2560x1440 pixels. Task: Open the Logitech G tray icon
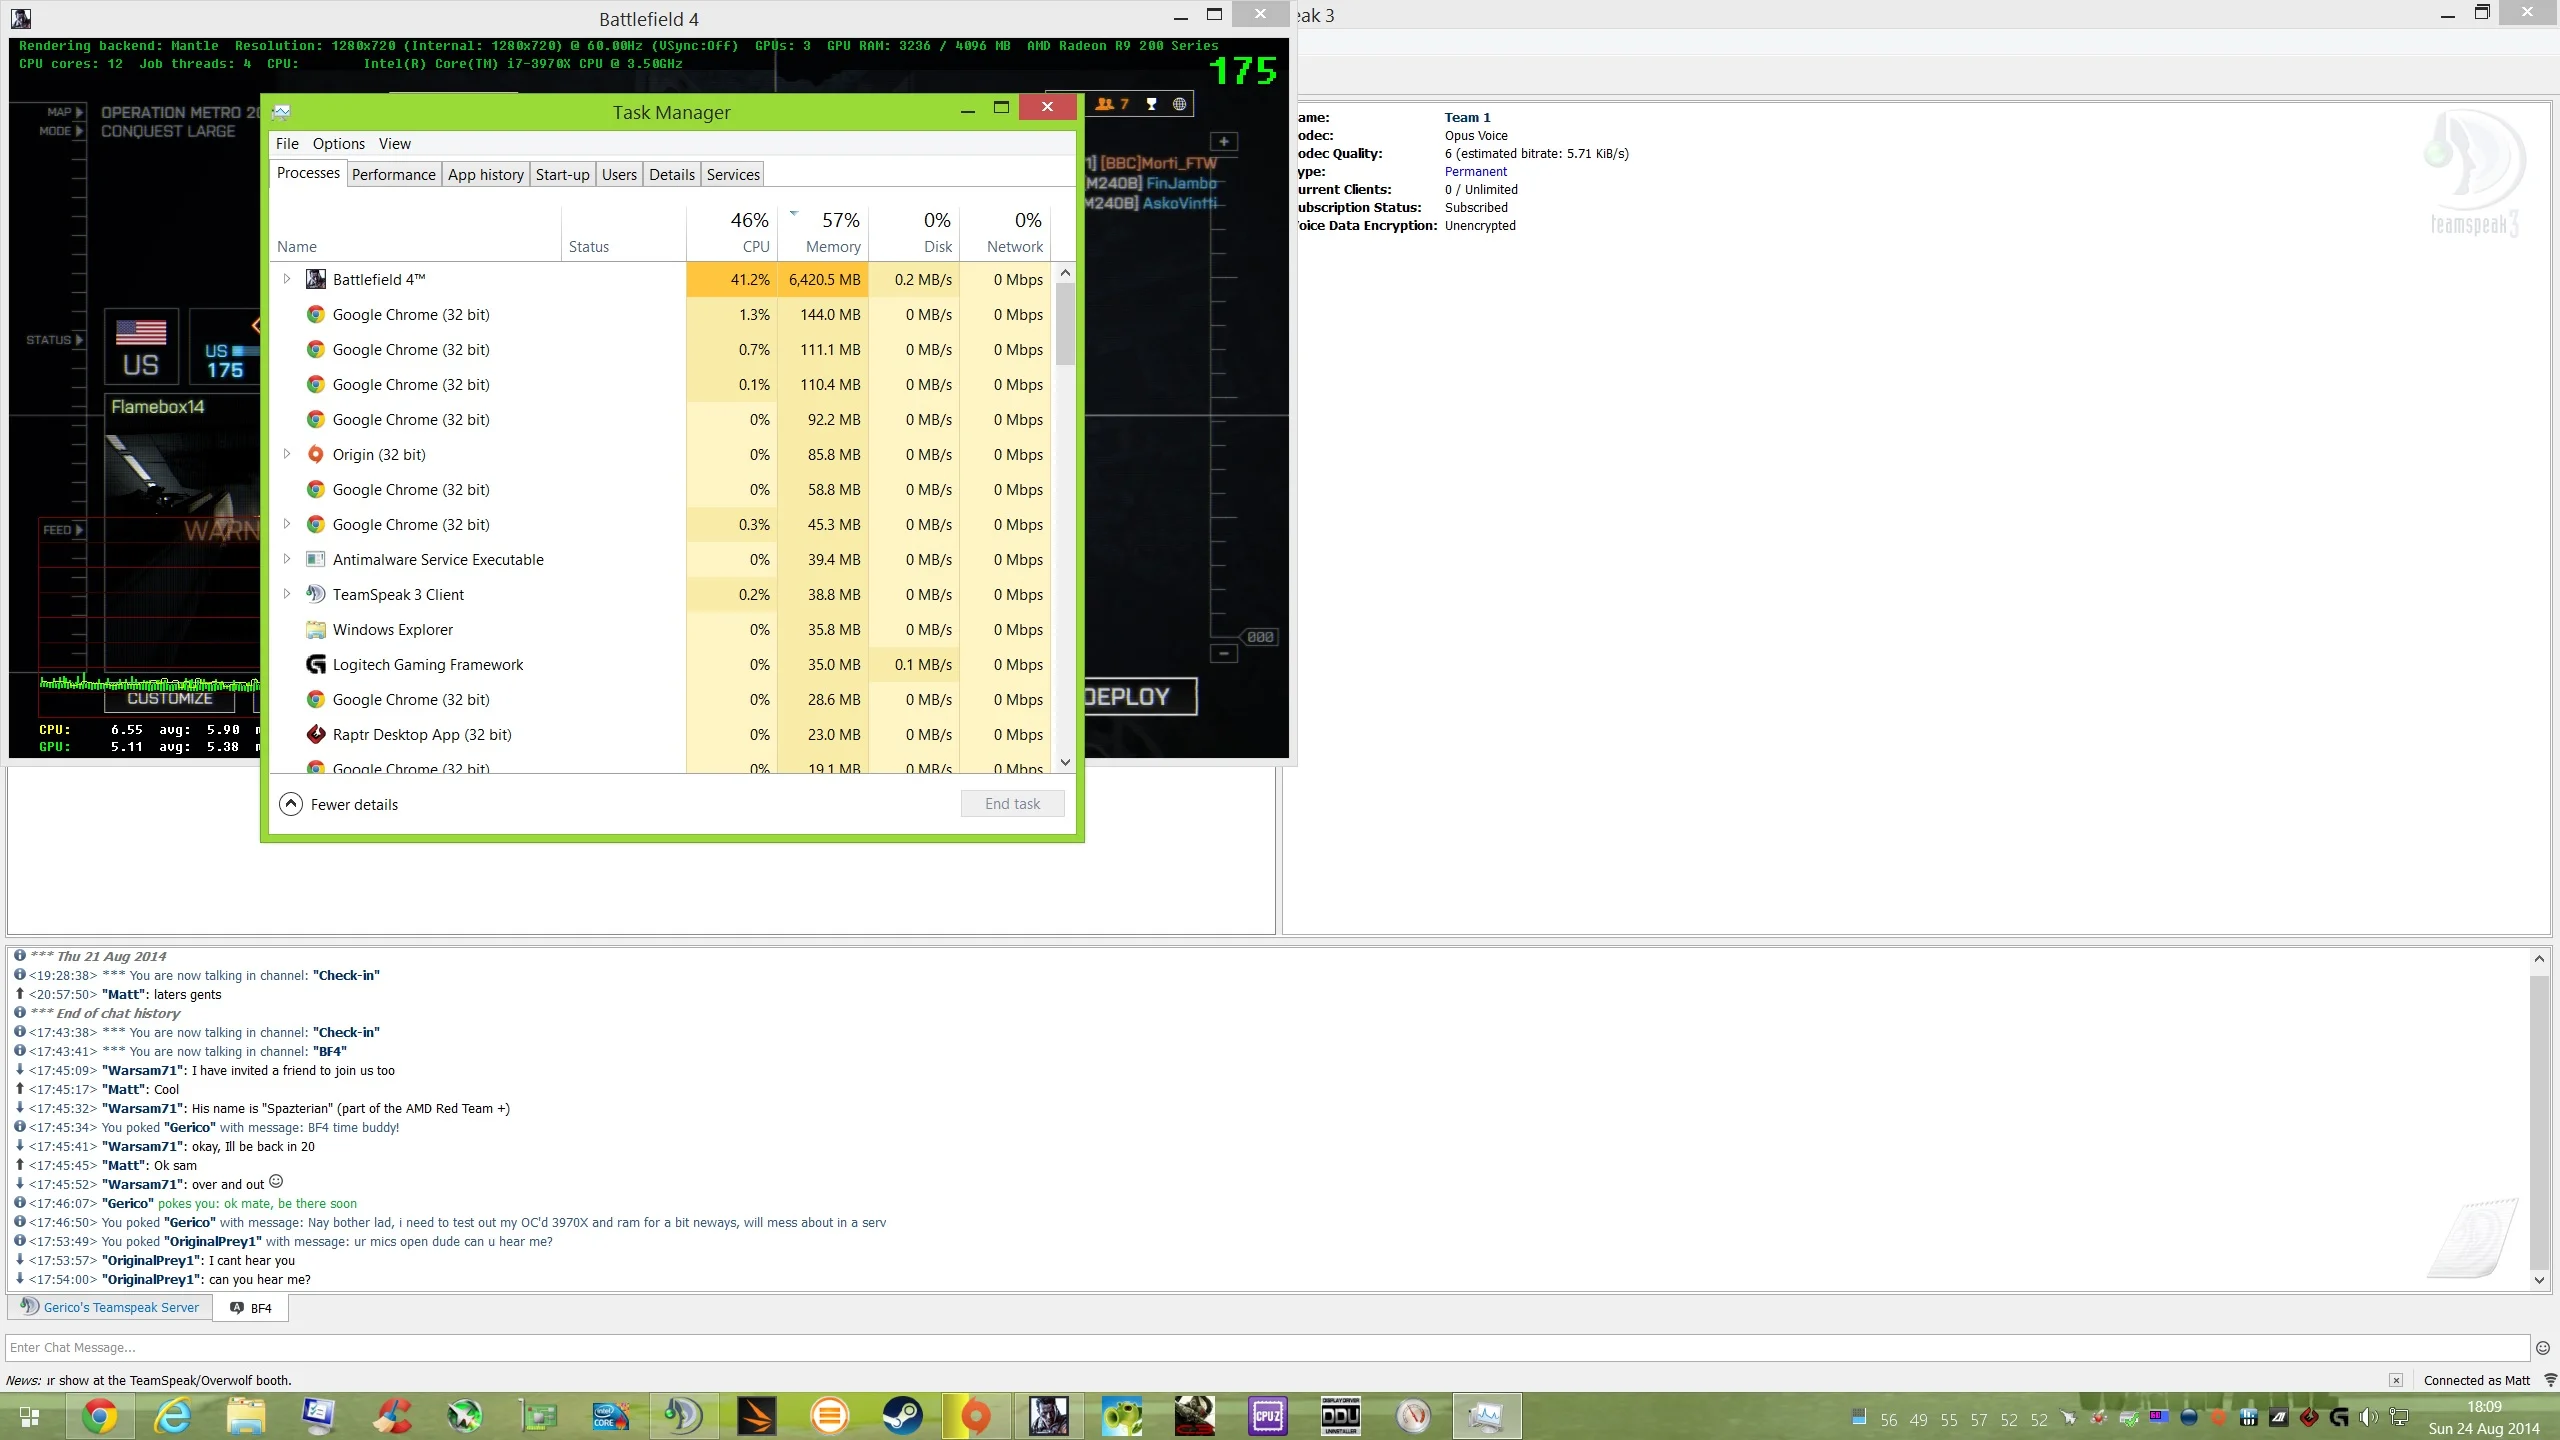click(x=2339, y=1417)
